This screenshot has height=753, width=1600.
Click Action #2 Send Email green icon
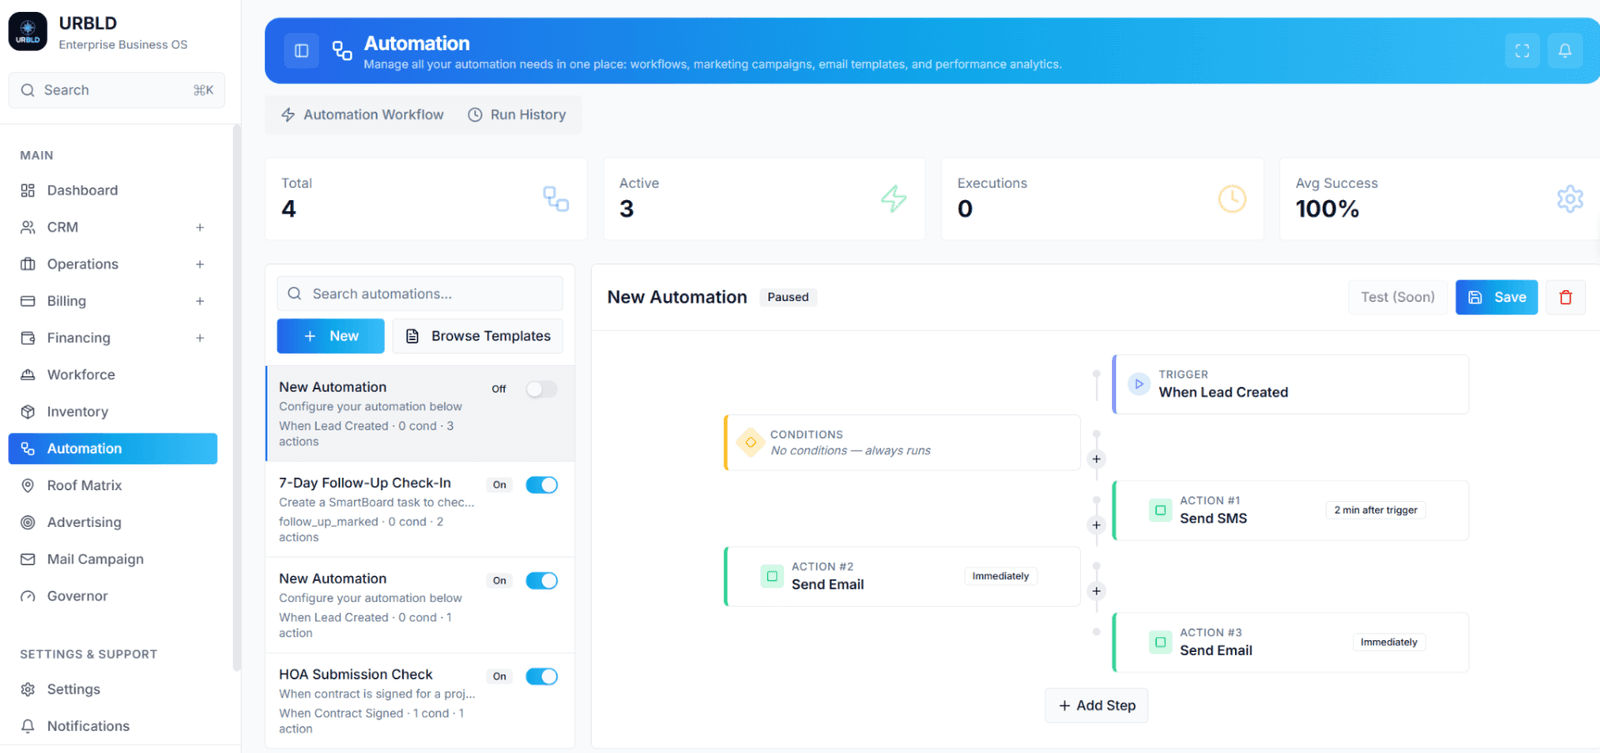772,576
